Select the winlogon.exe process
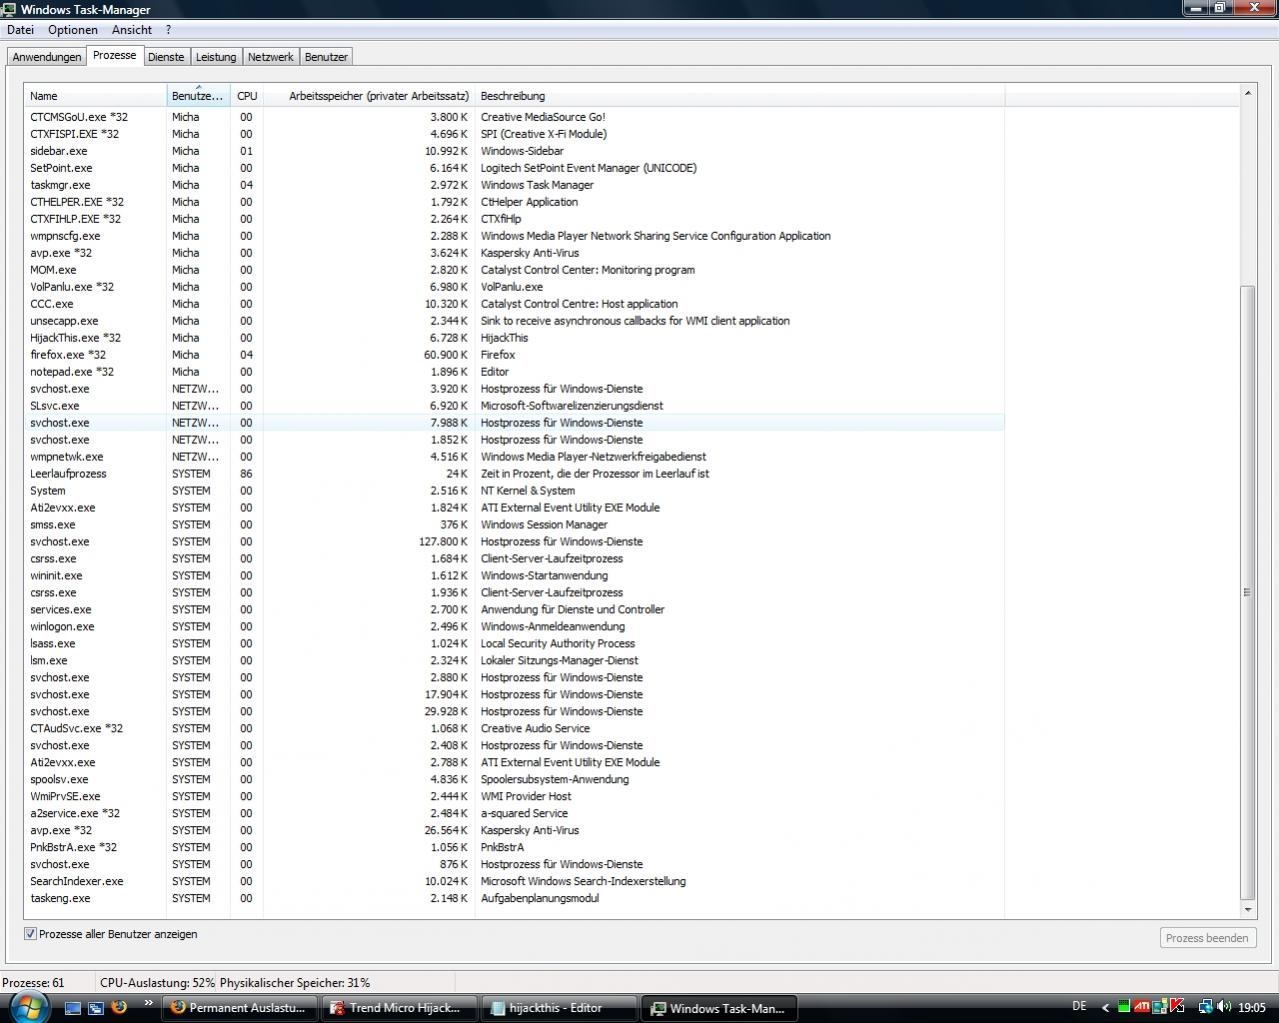The width and height of the screenshot is (1279, 1023). (514, 627)
